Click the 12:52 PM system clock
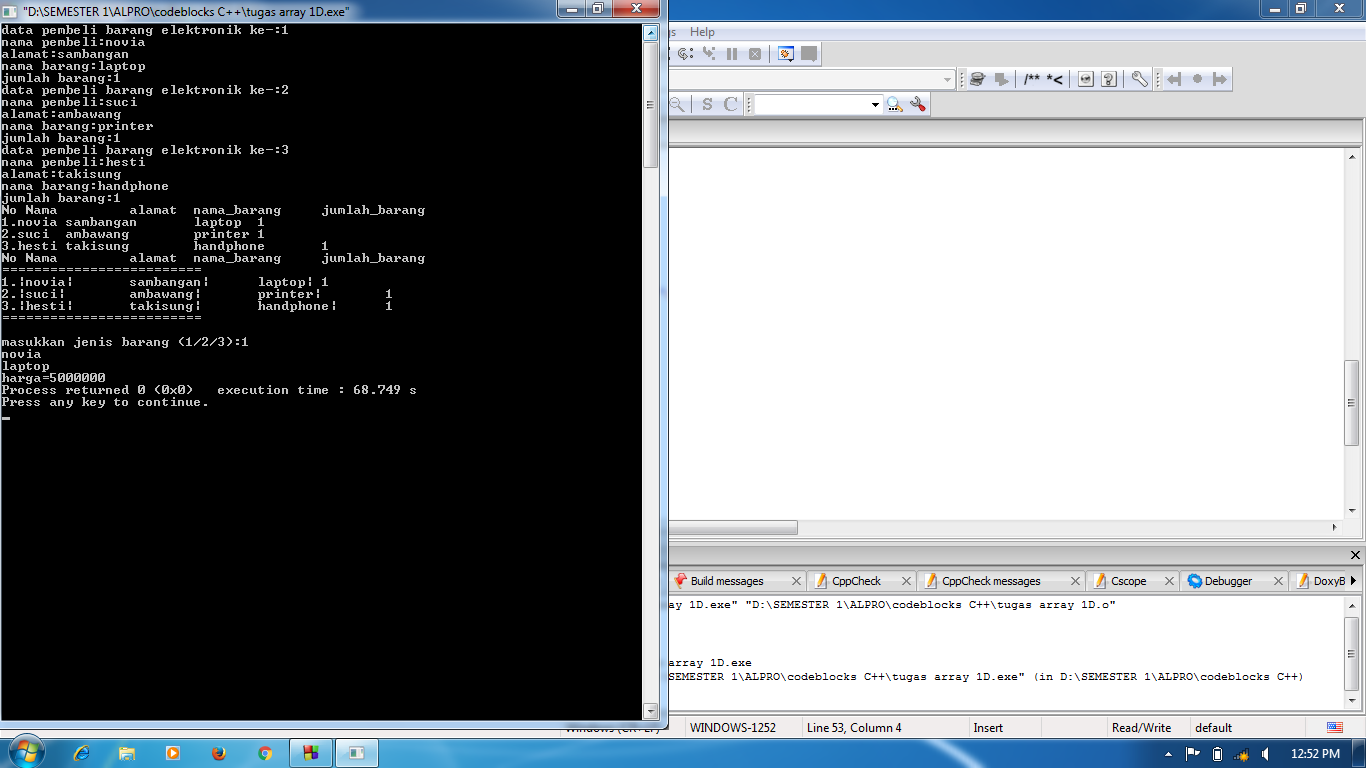The height and width of the screenshot is (768, 1366). click(x=1315, y=753)
